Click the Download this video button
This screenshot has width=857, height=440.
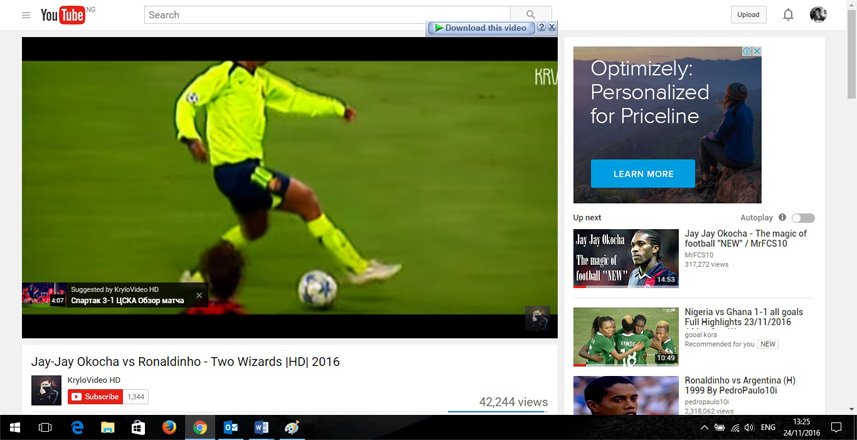click(x=480, y=28)
